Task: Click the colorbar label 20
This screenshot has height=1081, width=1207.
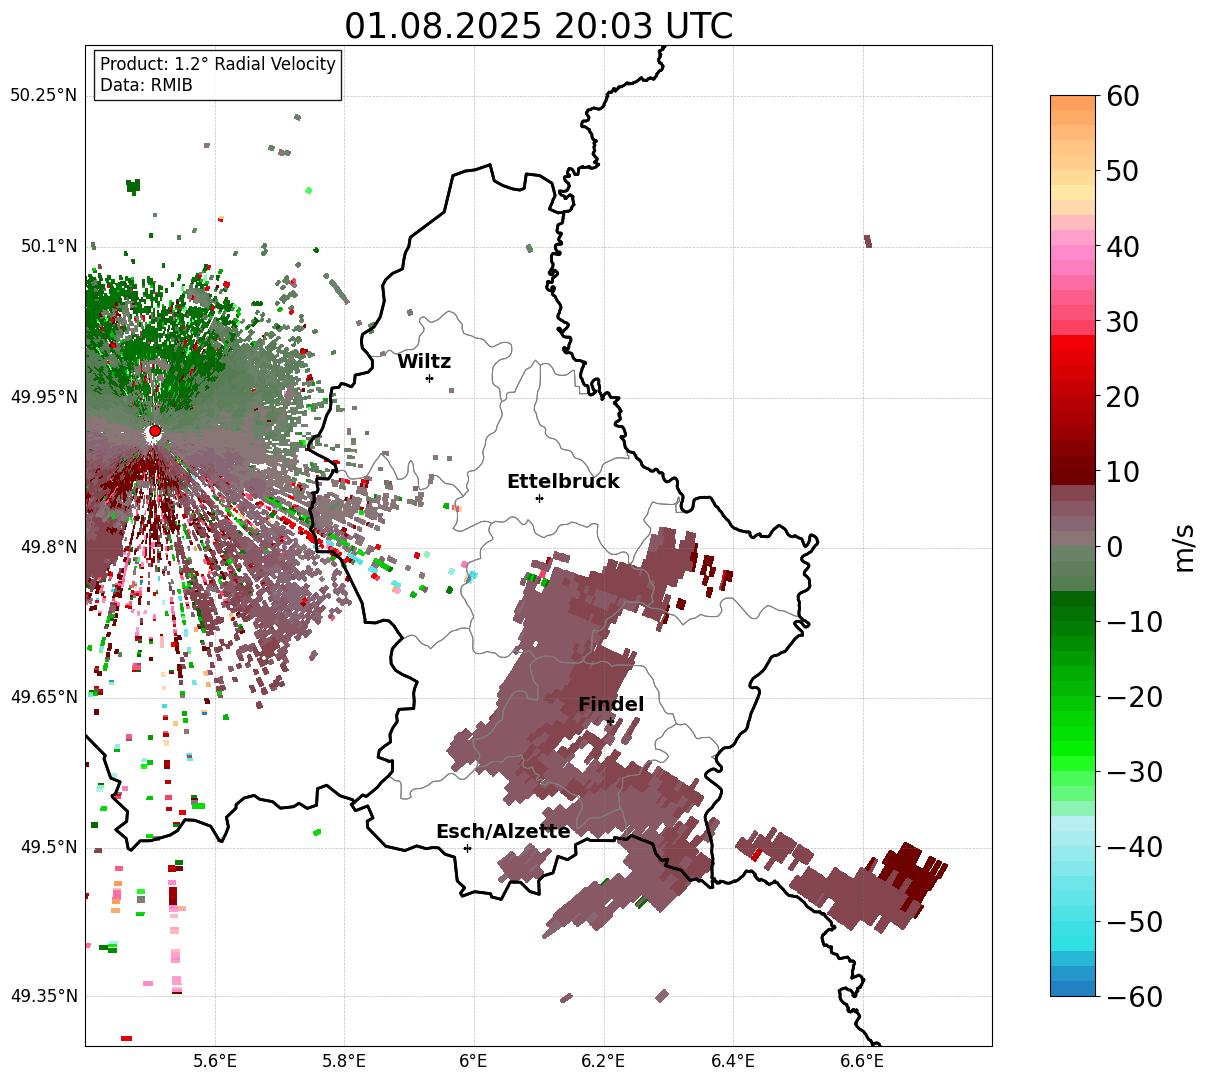Action: 1121,396
